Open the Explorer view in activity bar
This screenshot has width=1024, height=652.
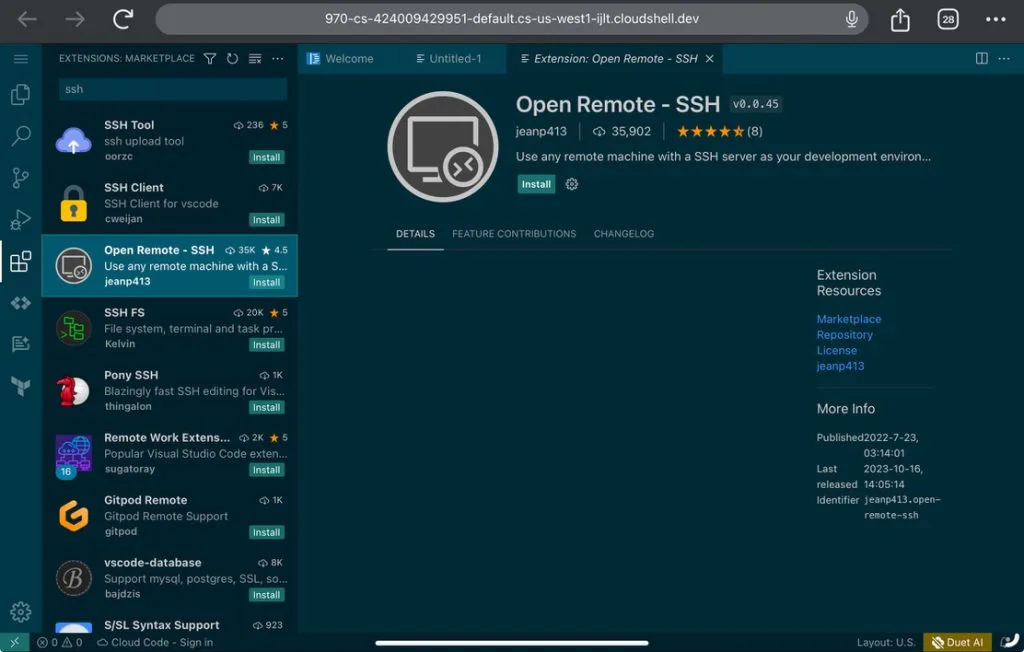[x=20, y=94]
